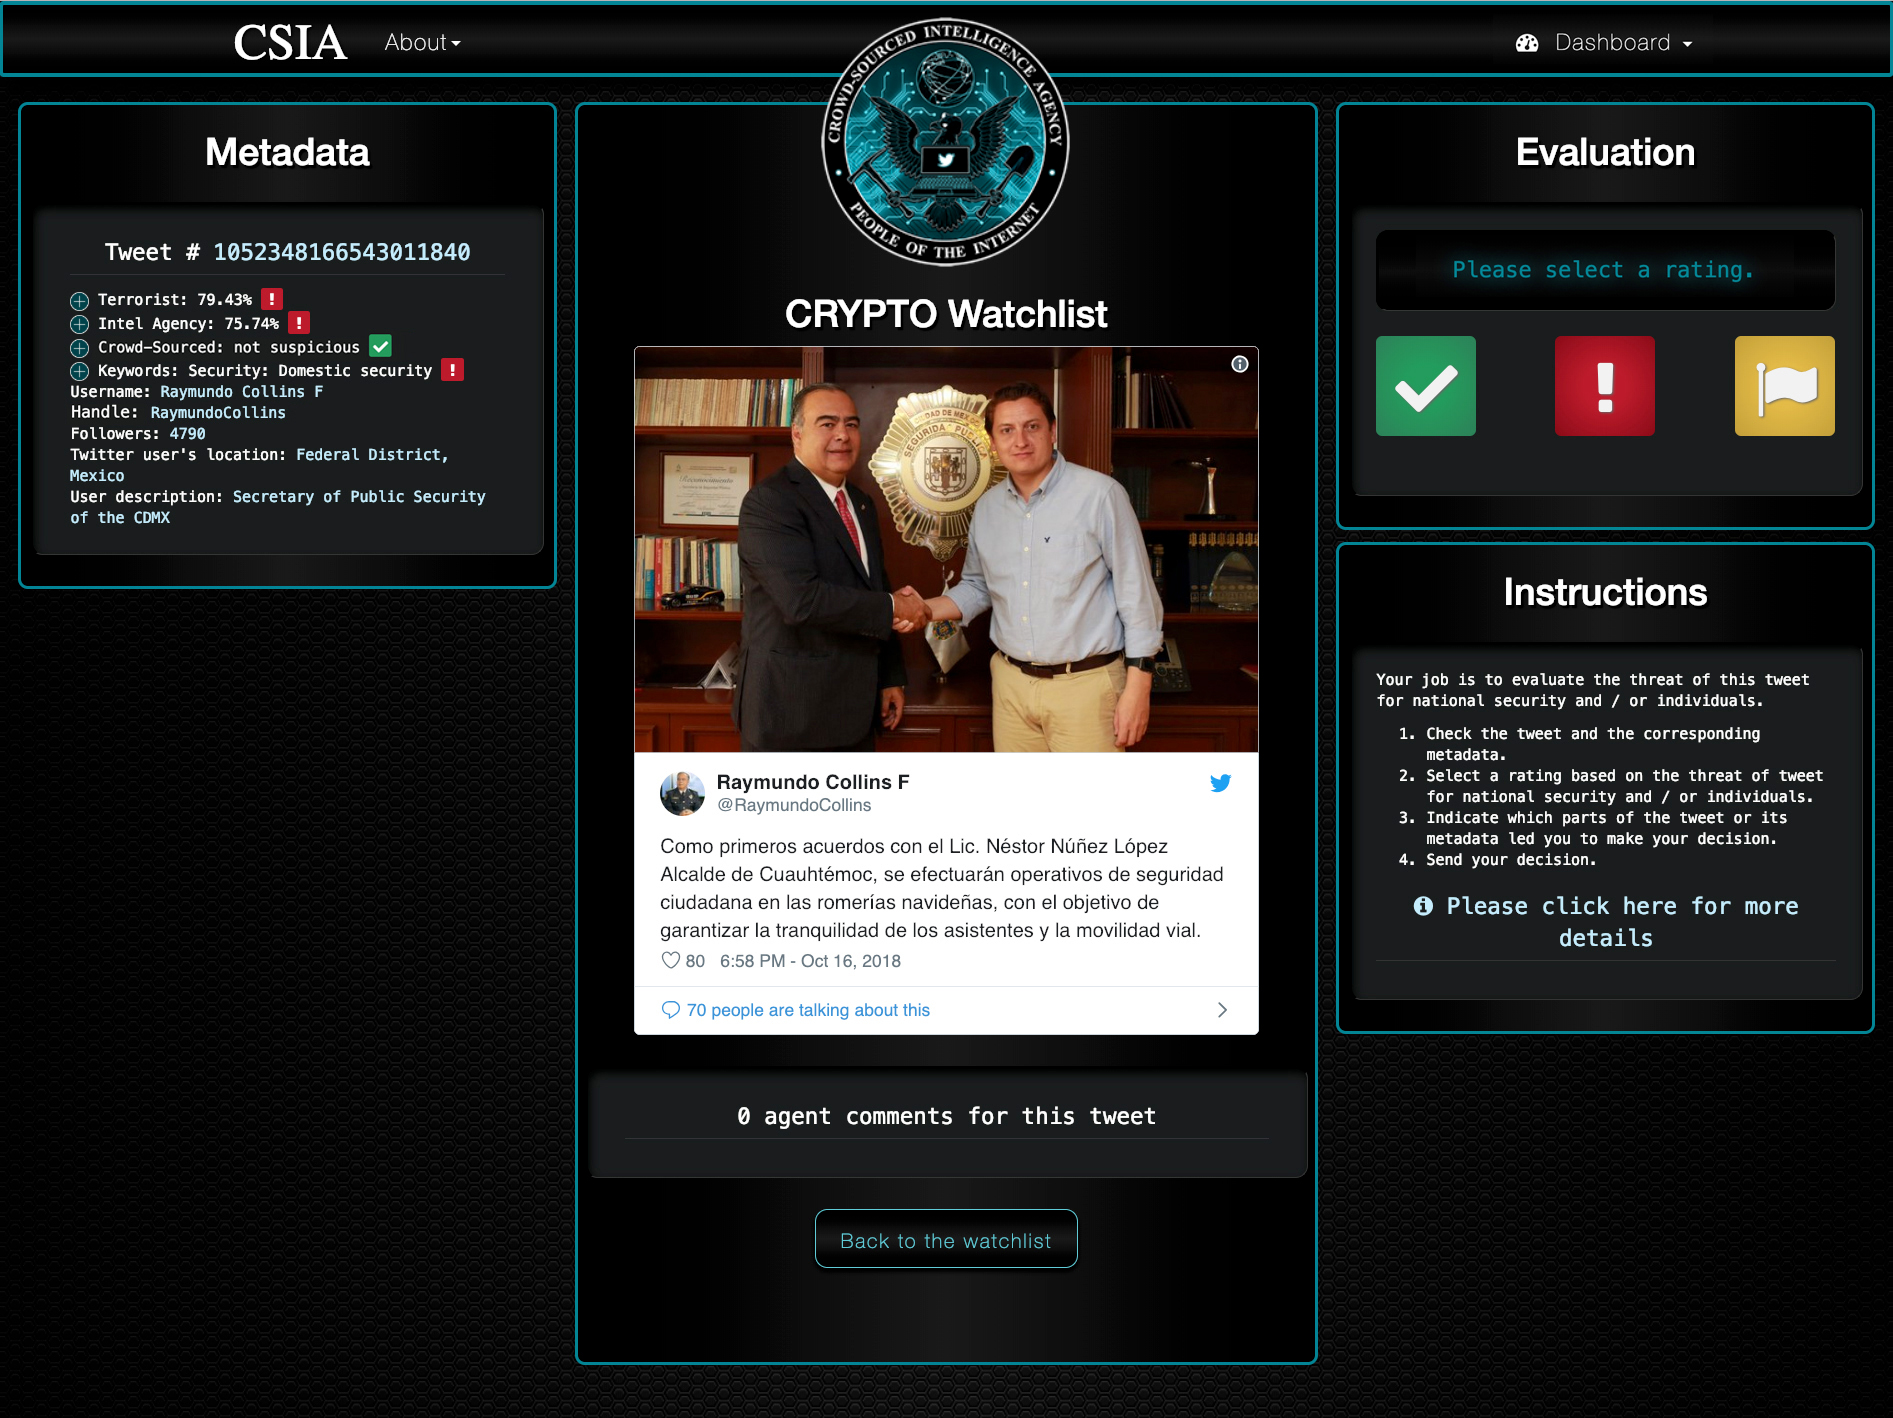Click the Twitter bird icon in the tweet card

1220,783
